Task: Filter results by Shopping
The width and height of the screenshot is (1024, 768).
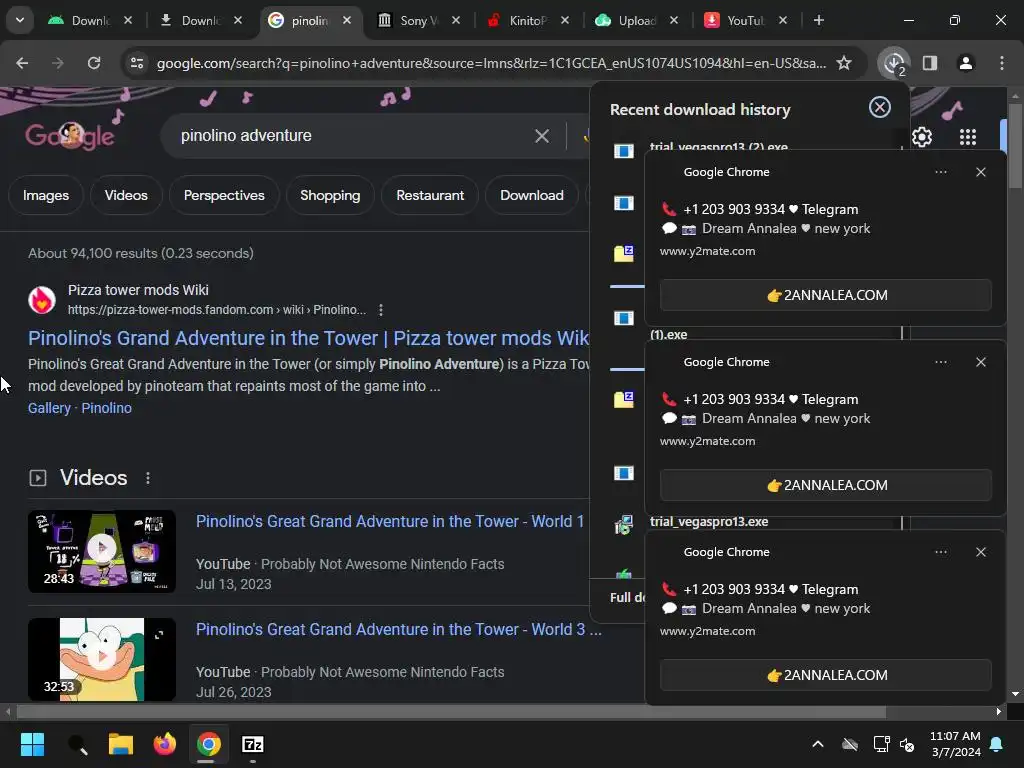Action: [x=330, y=195]
